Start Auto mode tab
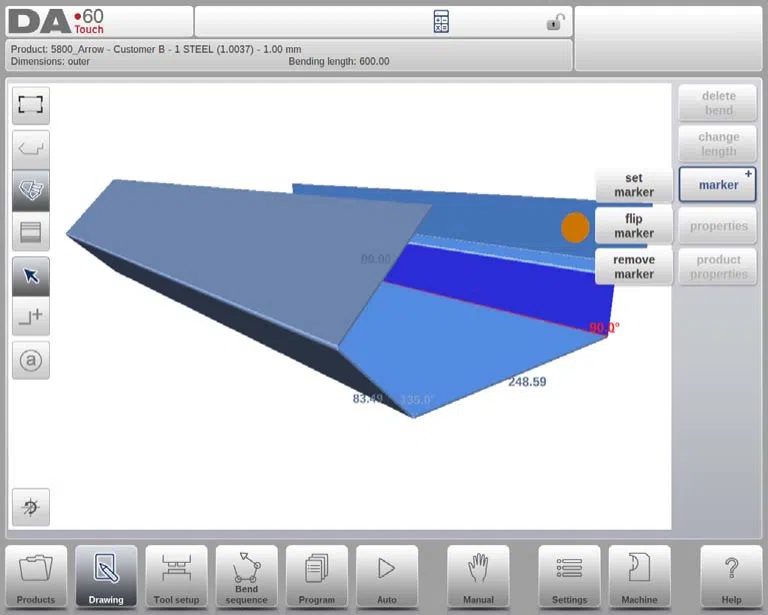Viewport: 768px width, 615px height. pos(387,577)
